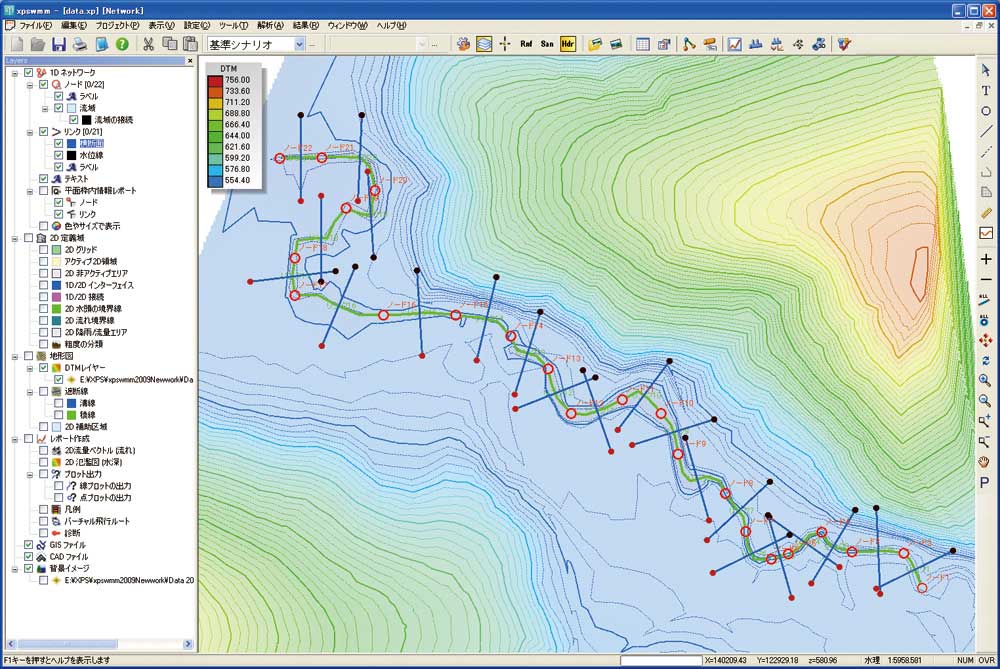Enable the 色やサイズで表示 checkbox
1000x669 pixels.
coord(43,226)
